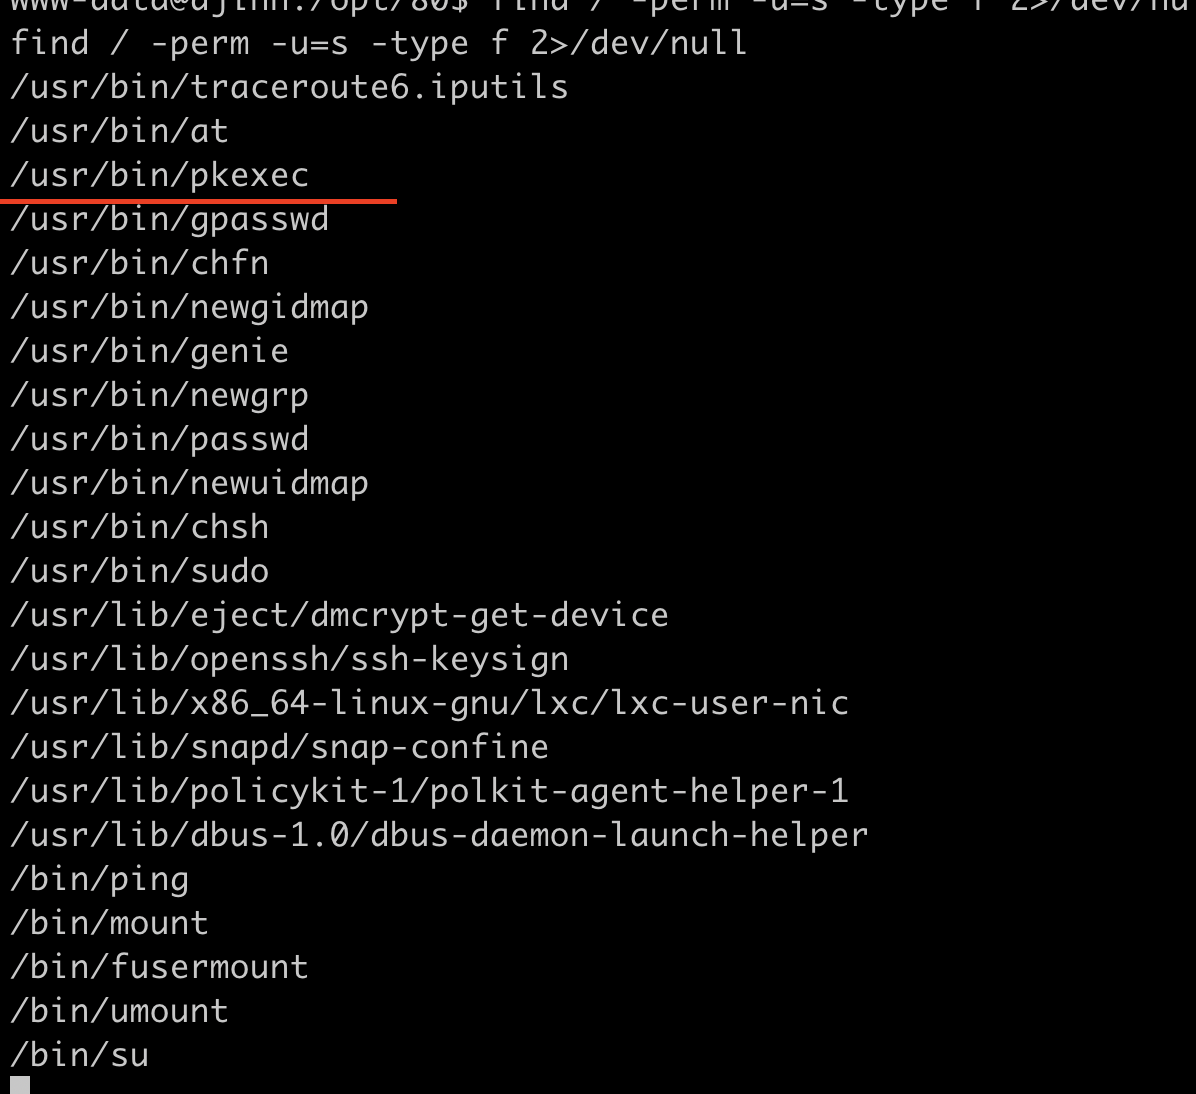Click the /usr/bin/traceroute6.iputils line
This screenshot has height=1094, width=1196.
[289, 87]
